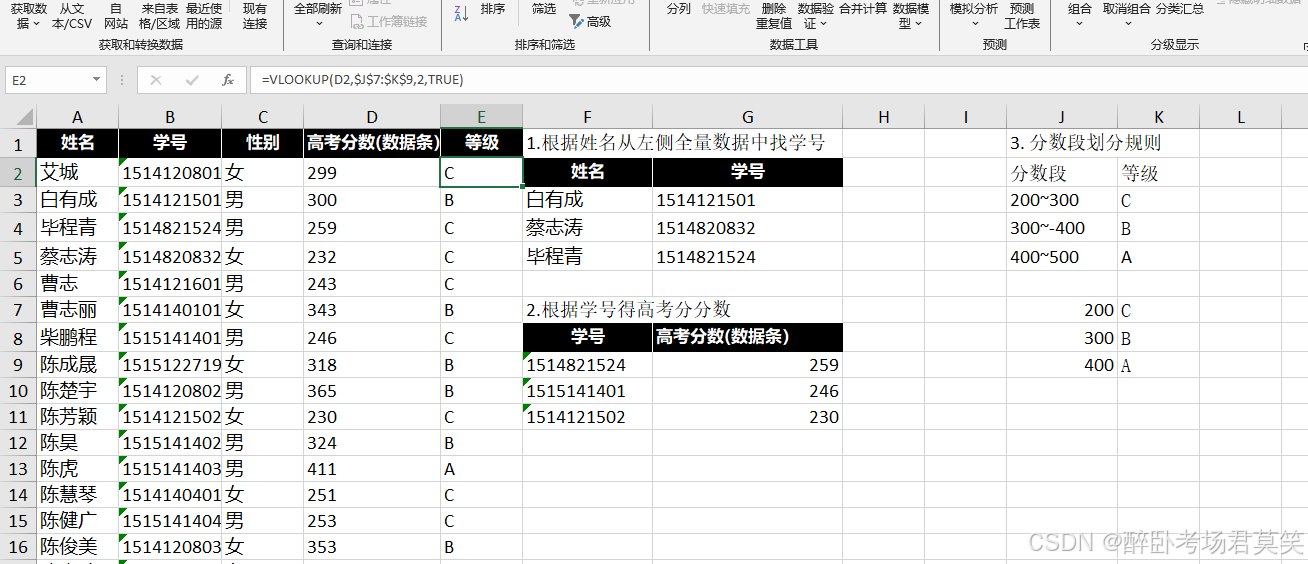
Task: Click threshold cell 400 in column J
Action: pos(1062,365)
